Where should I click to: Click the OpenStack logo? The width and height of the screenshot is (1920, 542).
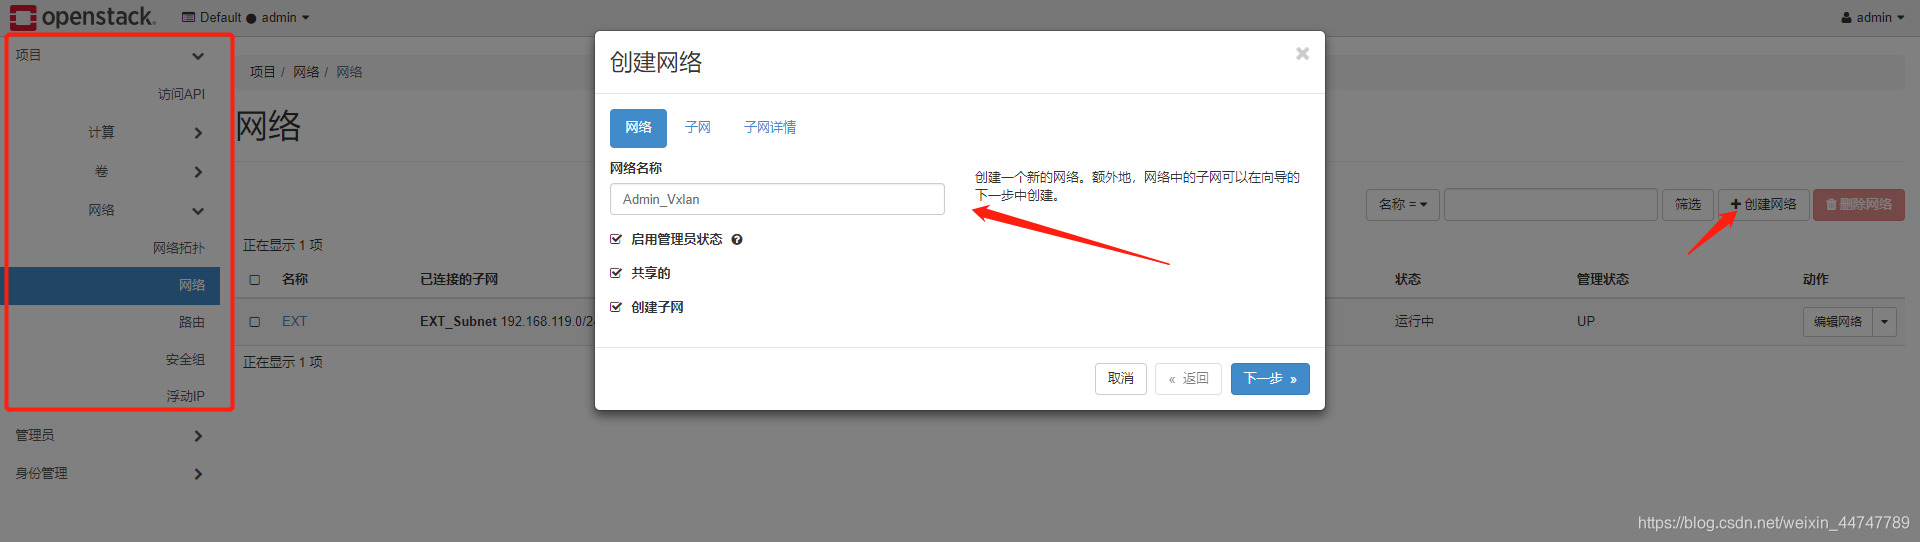[83, 17]
